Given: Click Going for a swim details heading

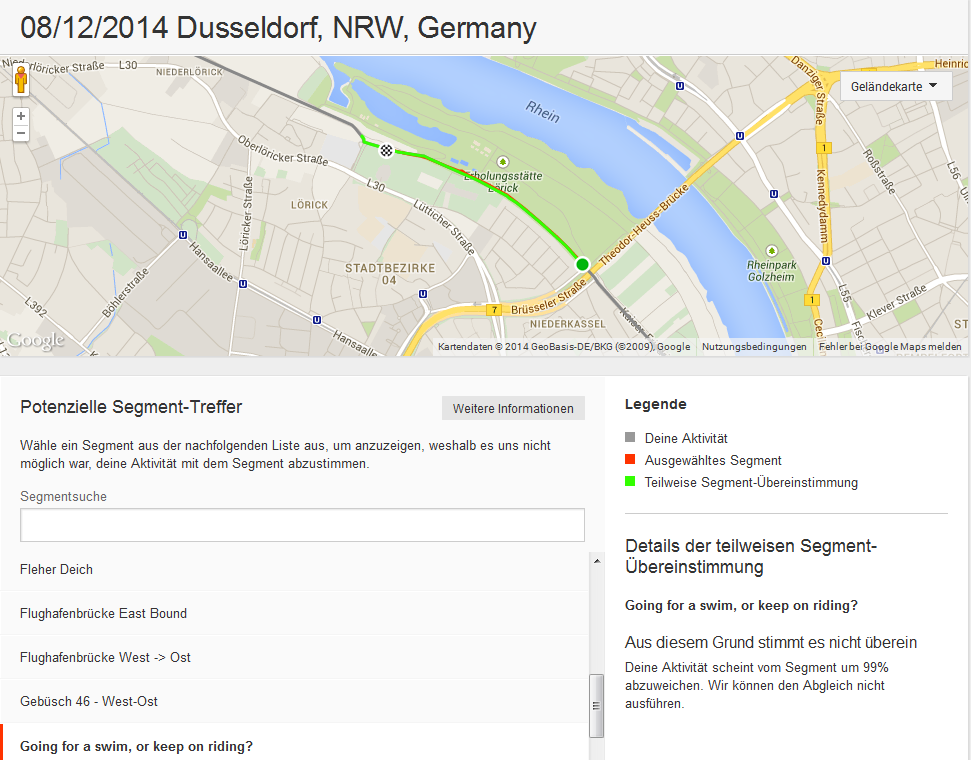Looking at the screenshot, I should coord(741,605).
